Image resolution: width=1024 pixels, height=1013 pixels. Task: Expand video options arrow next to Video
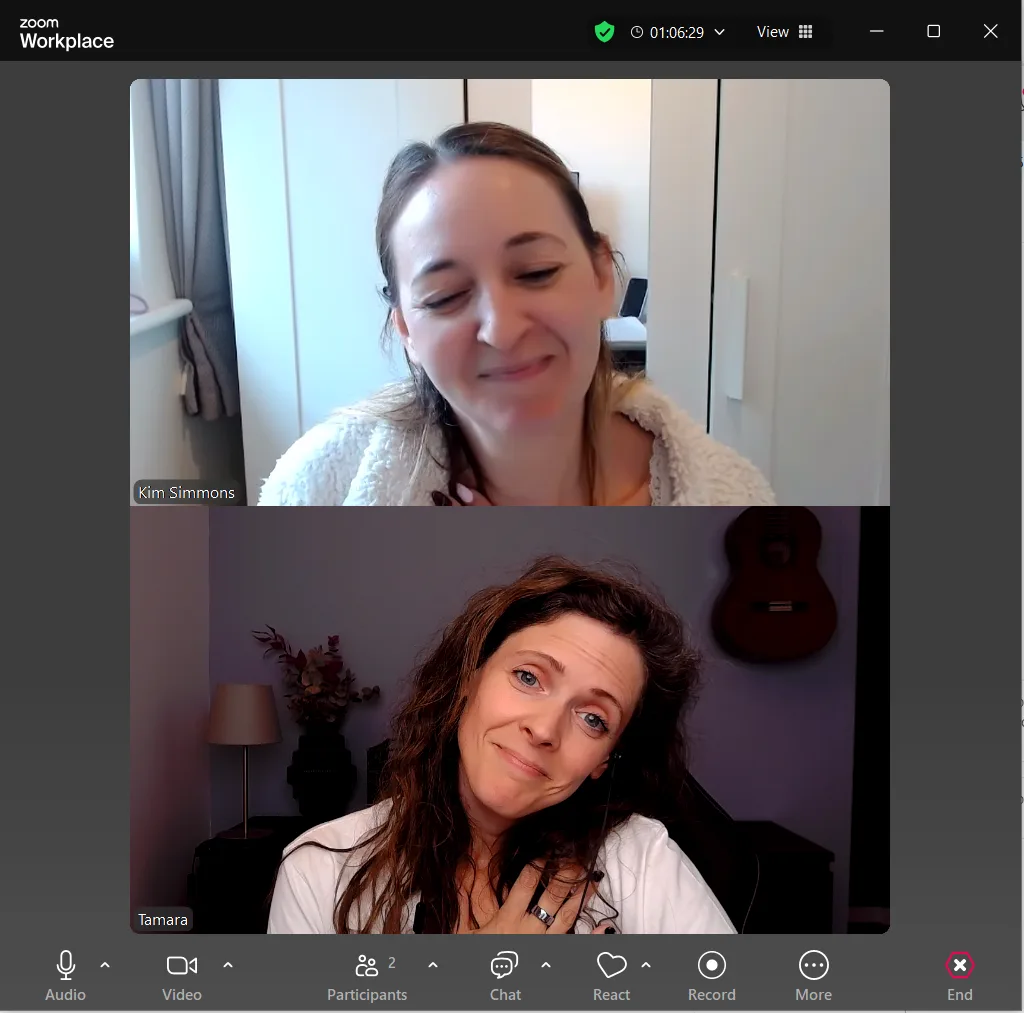point(228,965)
